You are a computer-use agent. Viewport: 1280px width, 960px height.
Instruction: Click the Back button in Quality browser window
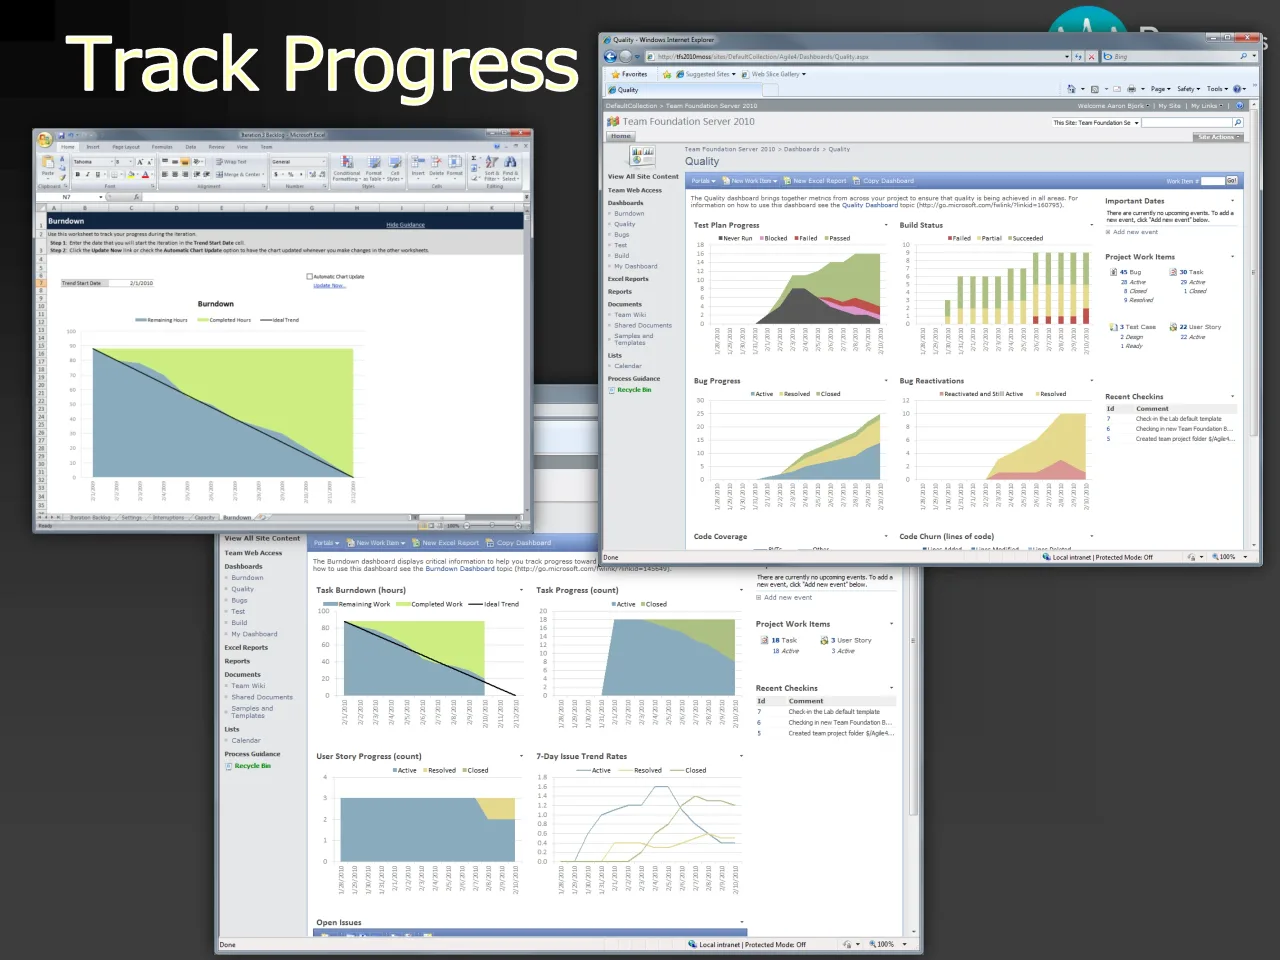point(611,56)
